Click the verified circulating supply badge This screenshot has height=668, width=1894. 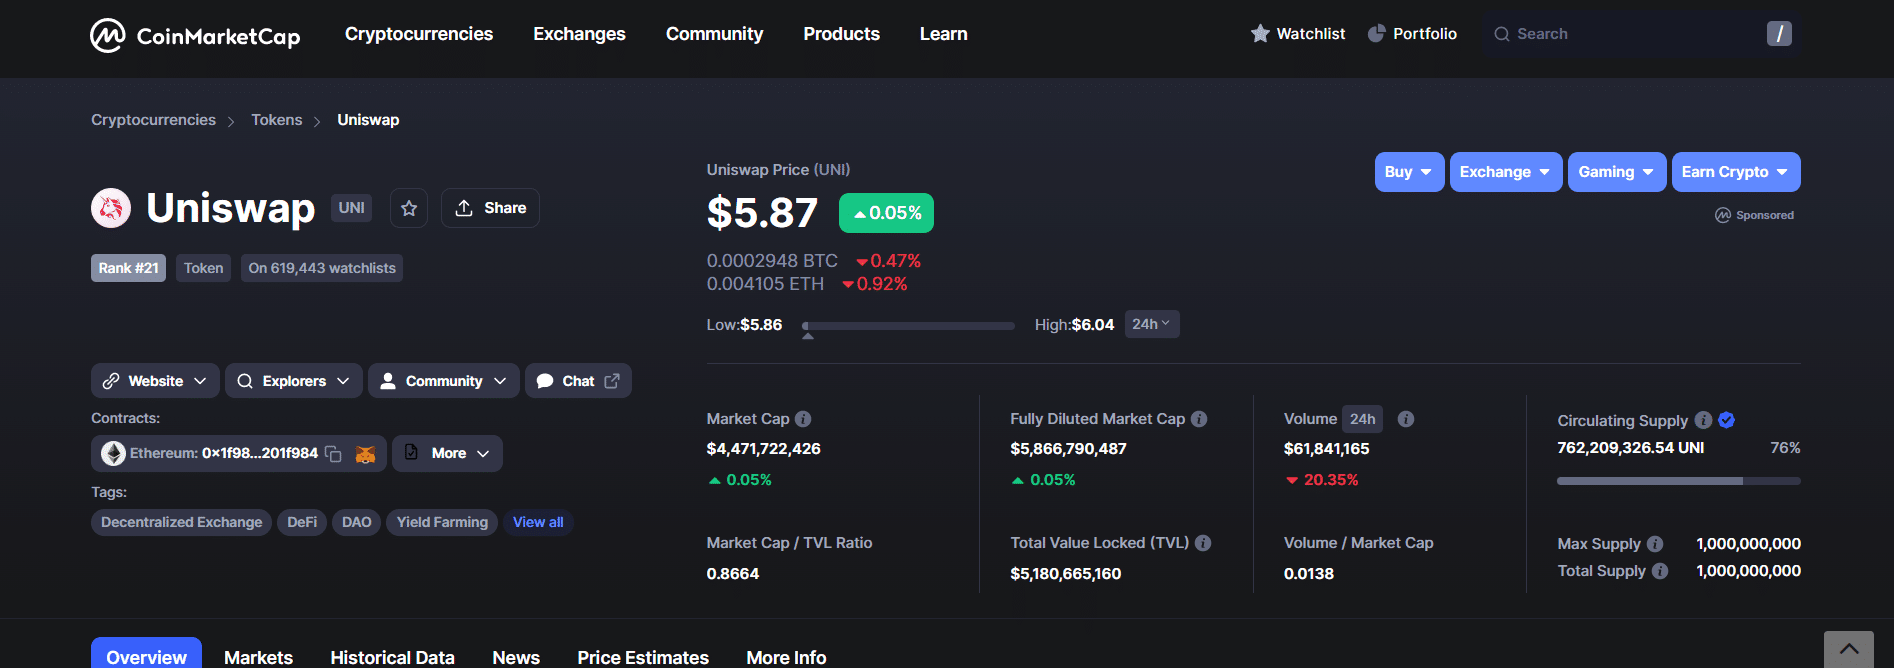(1727, 420)
